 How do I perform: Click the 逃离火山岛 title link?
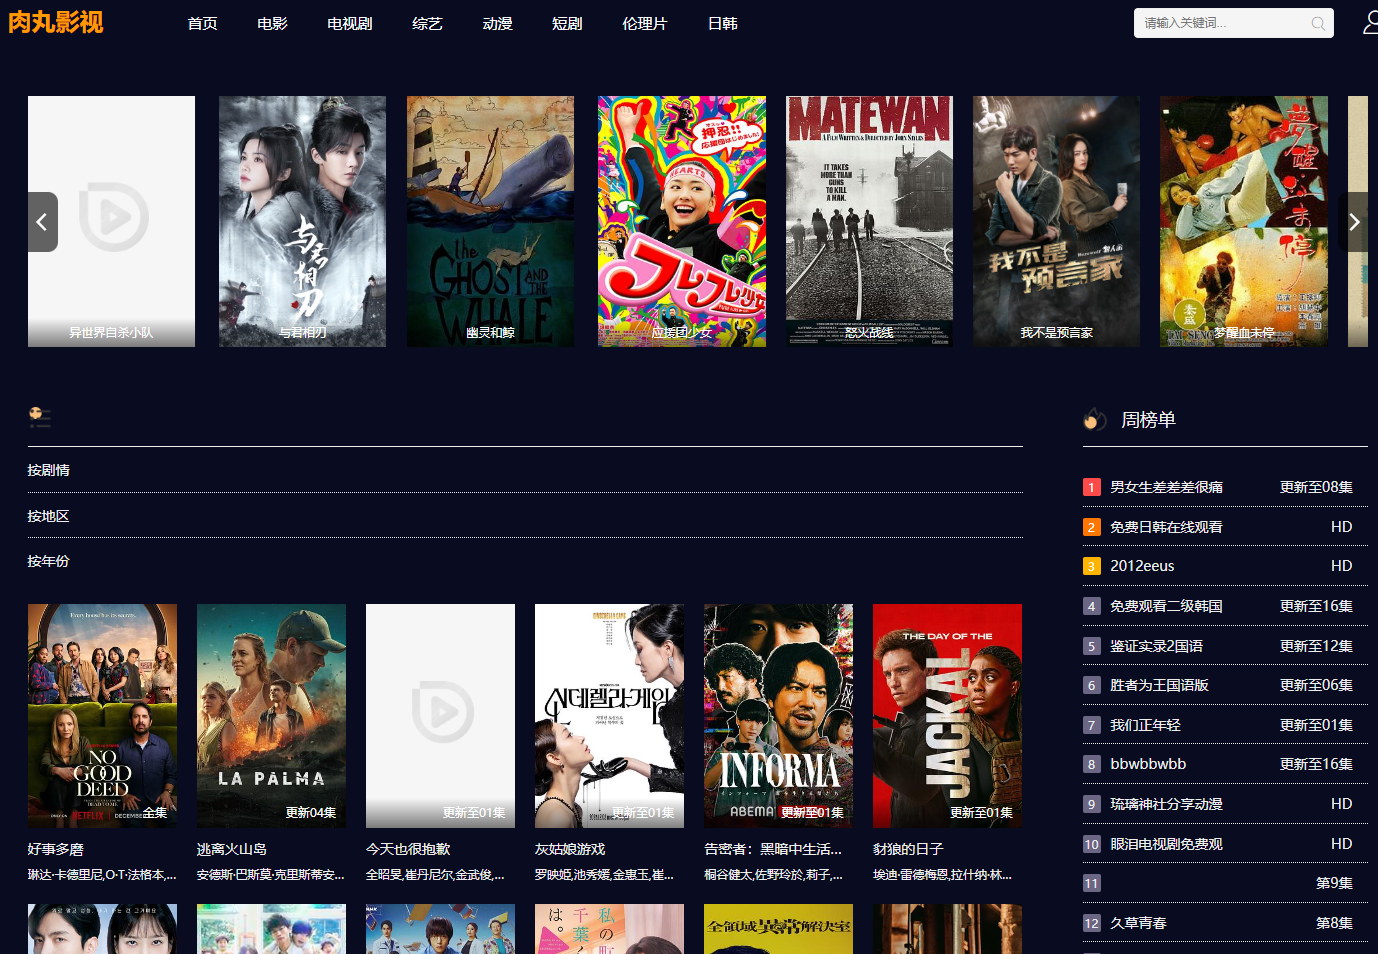232,849
